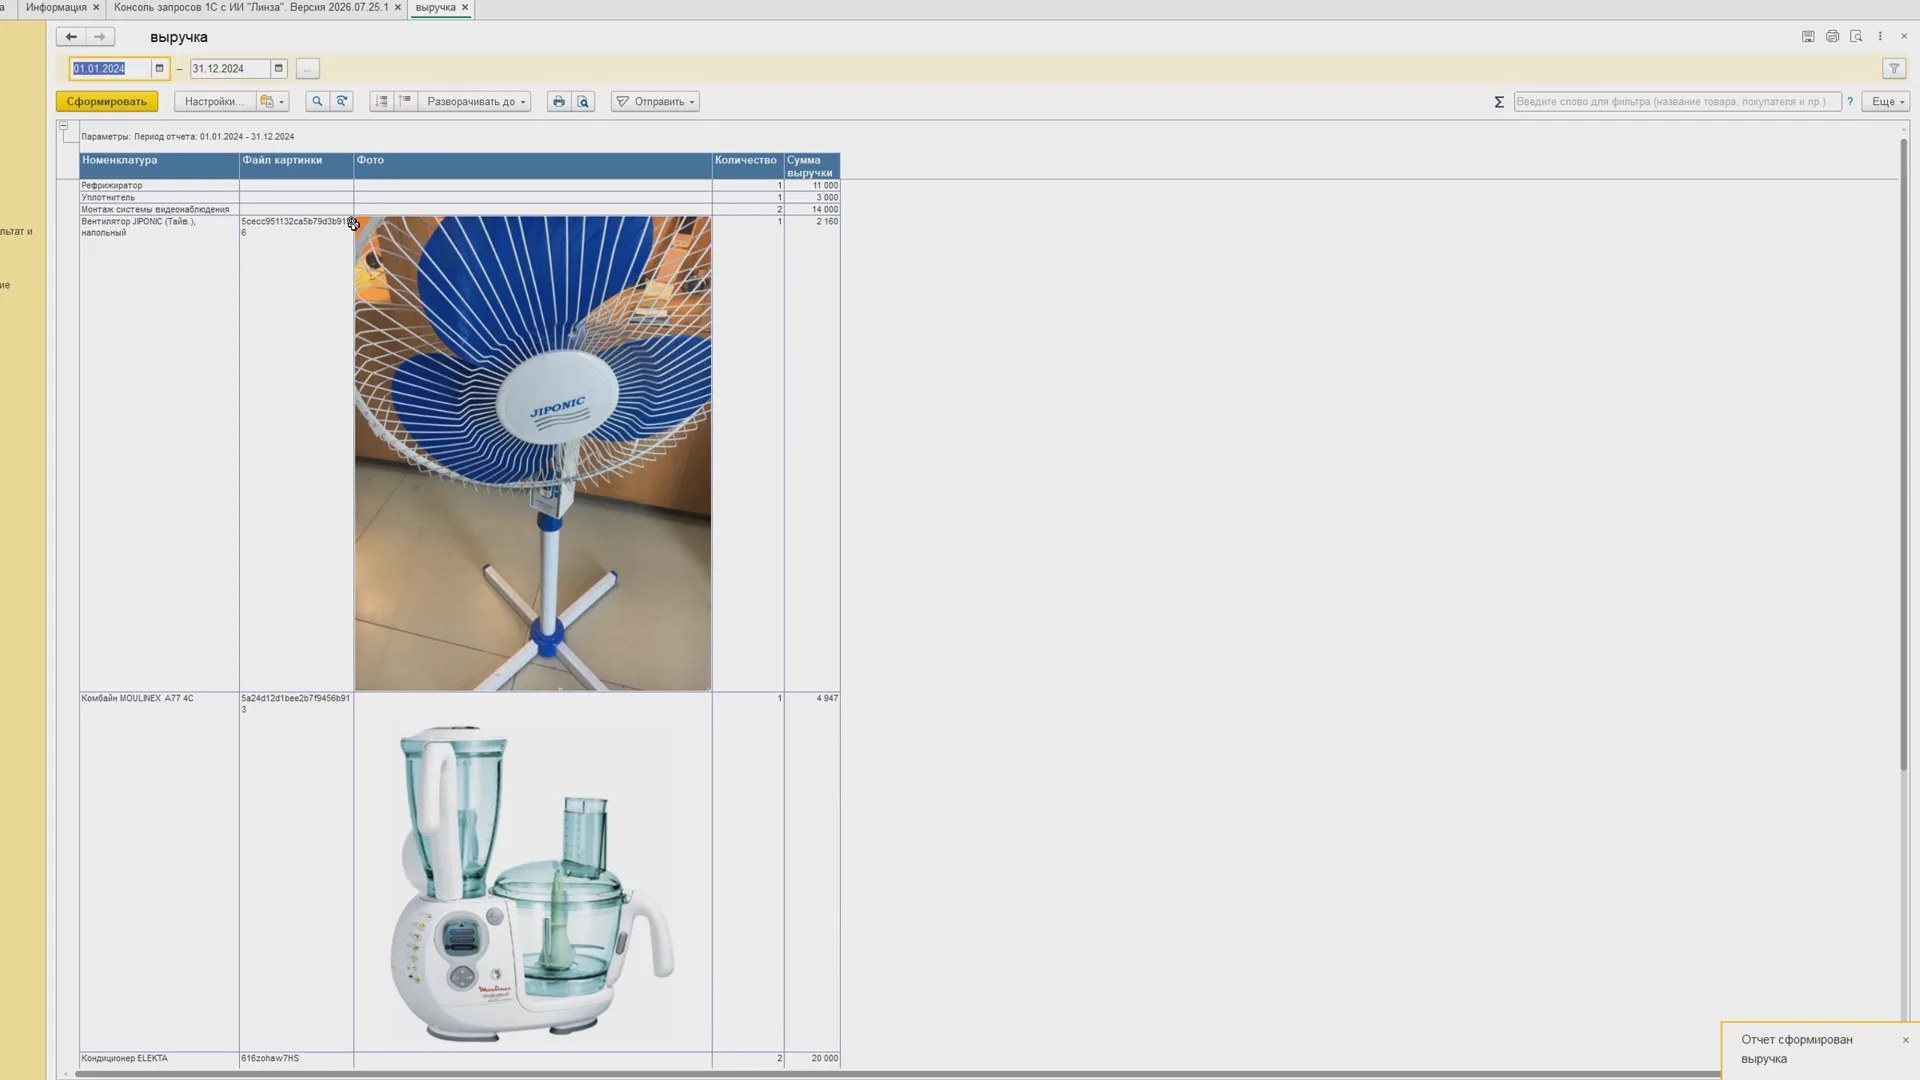Click the printer icon in the title bar
1920x1080 pixels.
point(1832,37)
